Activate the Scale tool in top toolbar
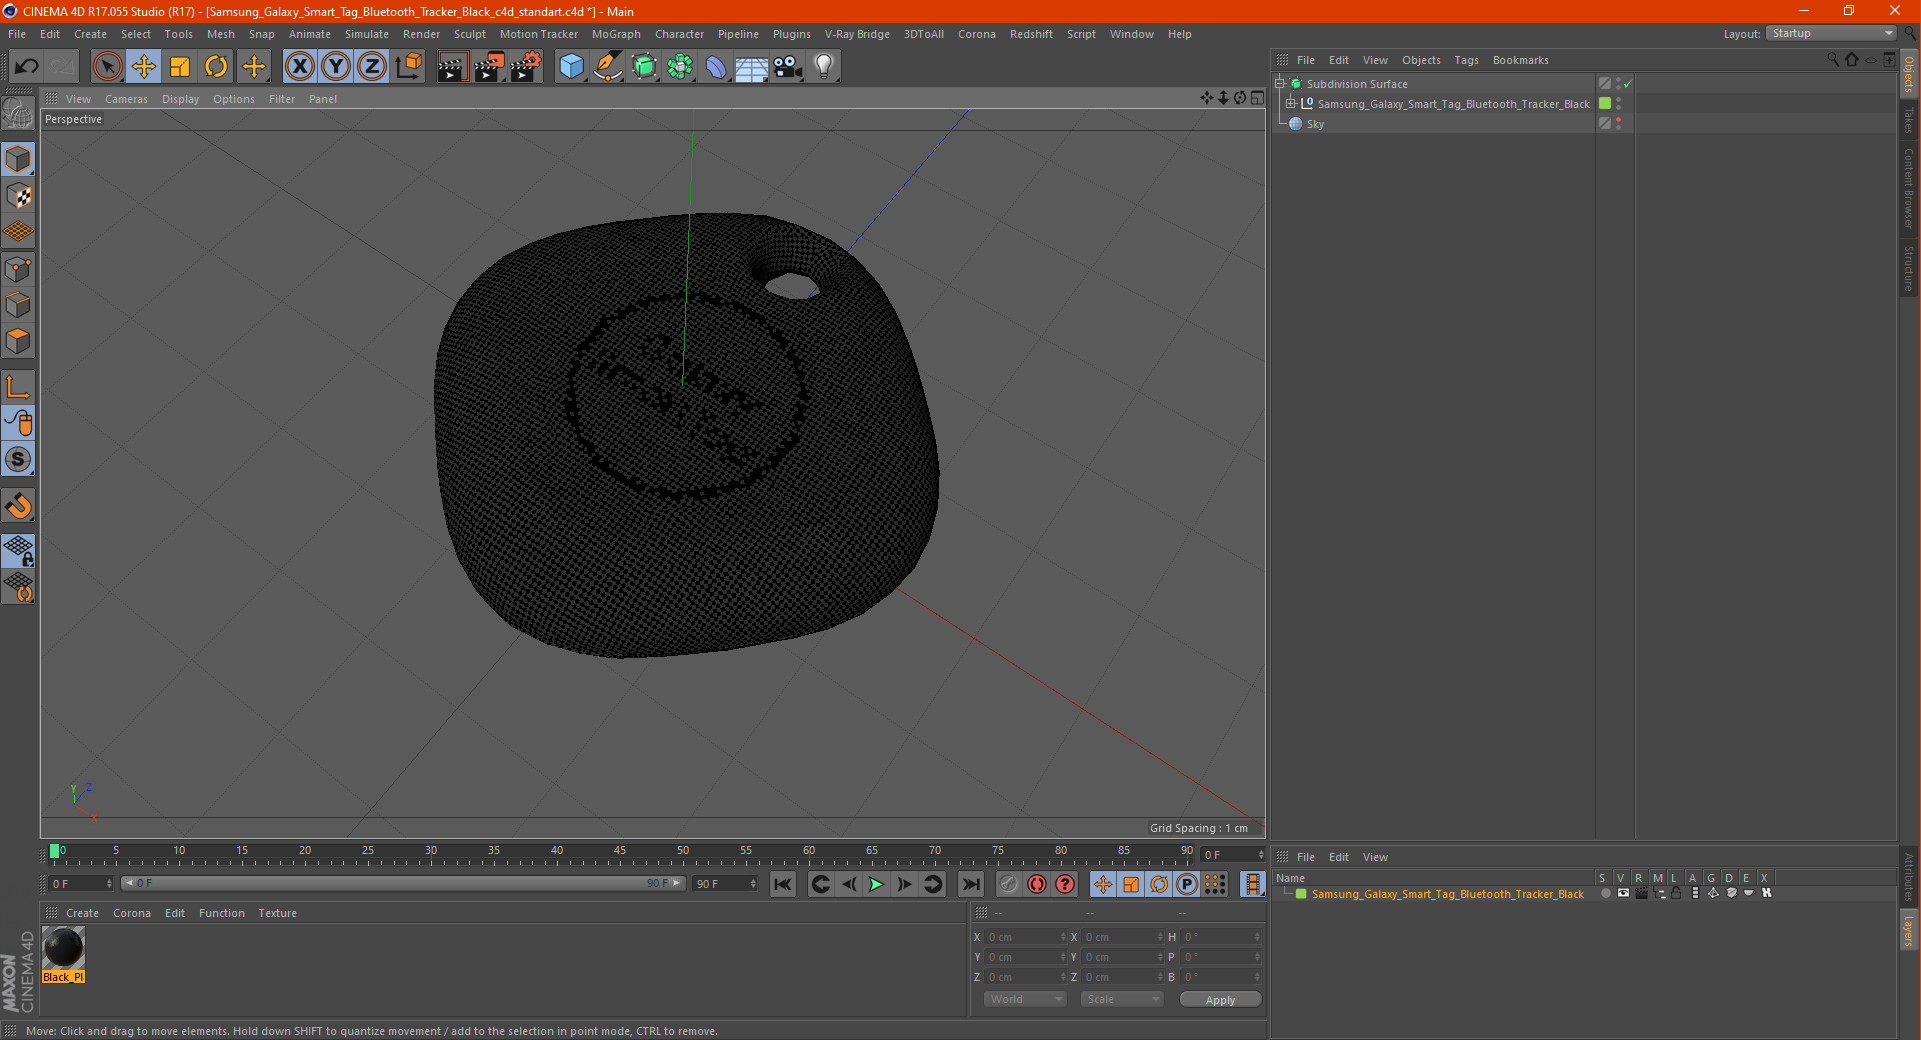This screenshot has width=1921, height=1040. coord(180,67)
